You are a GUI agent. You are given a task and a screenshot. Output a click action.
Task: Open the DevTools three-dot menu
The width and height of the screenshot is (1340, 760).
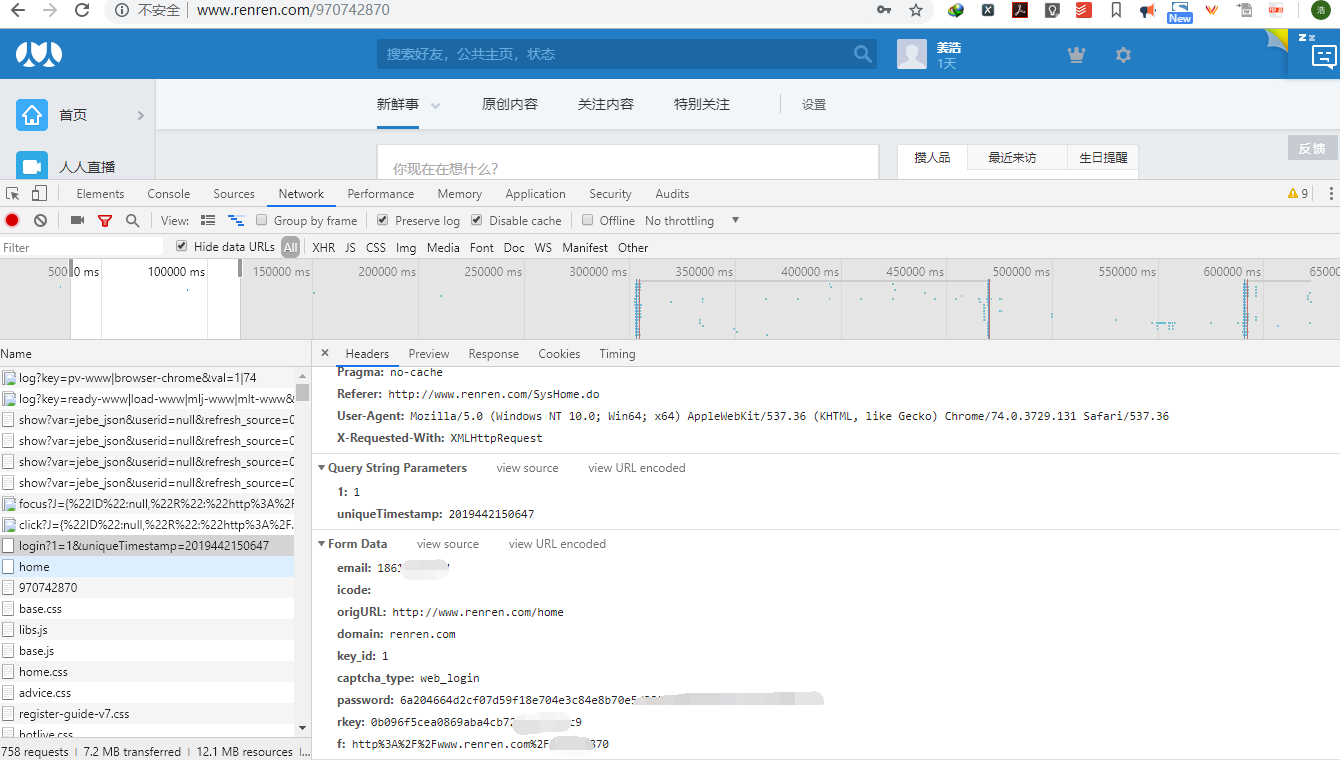1330,194
